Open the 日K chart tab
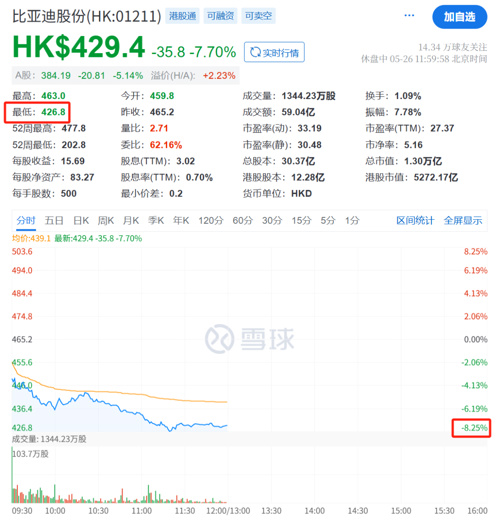 tap(81, 221)
